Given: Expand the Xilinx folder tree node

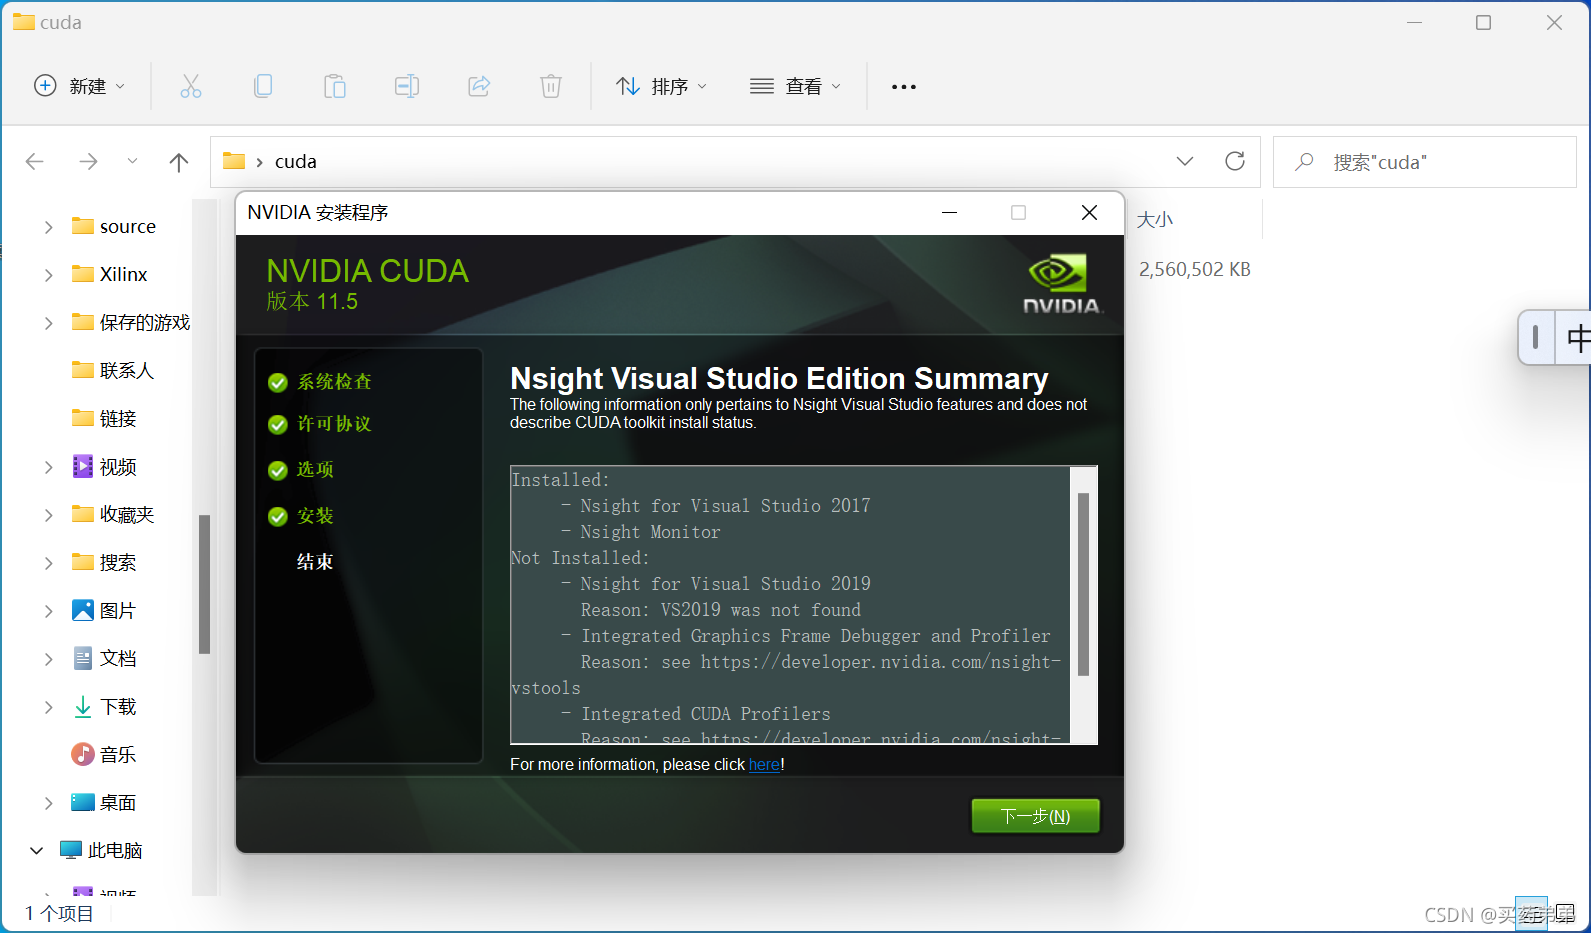Looking at the screenshot, I should [x=48, y=275].
